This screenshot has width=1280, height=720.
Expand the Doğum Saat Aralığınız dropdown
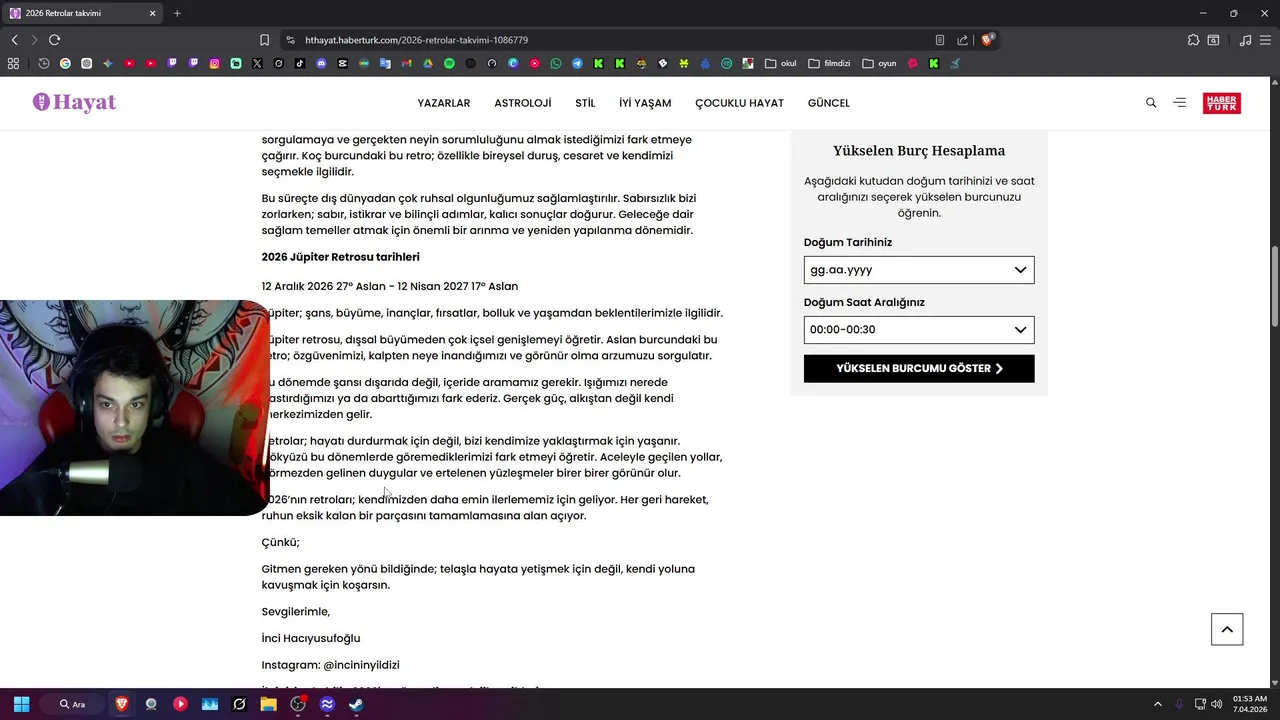tap(919, 330)
